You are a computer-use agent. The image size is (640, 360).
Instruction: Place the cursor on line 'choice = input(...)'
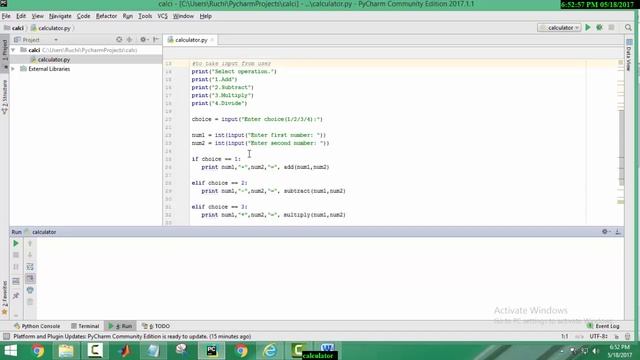click(257, 119)
